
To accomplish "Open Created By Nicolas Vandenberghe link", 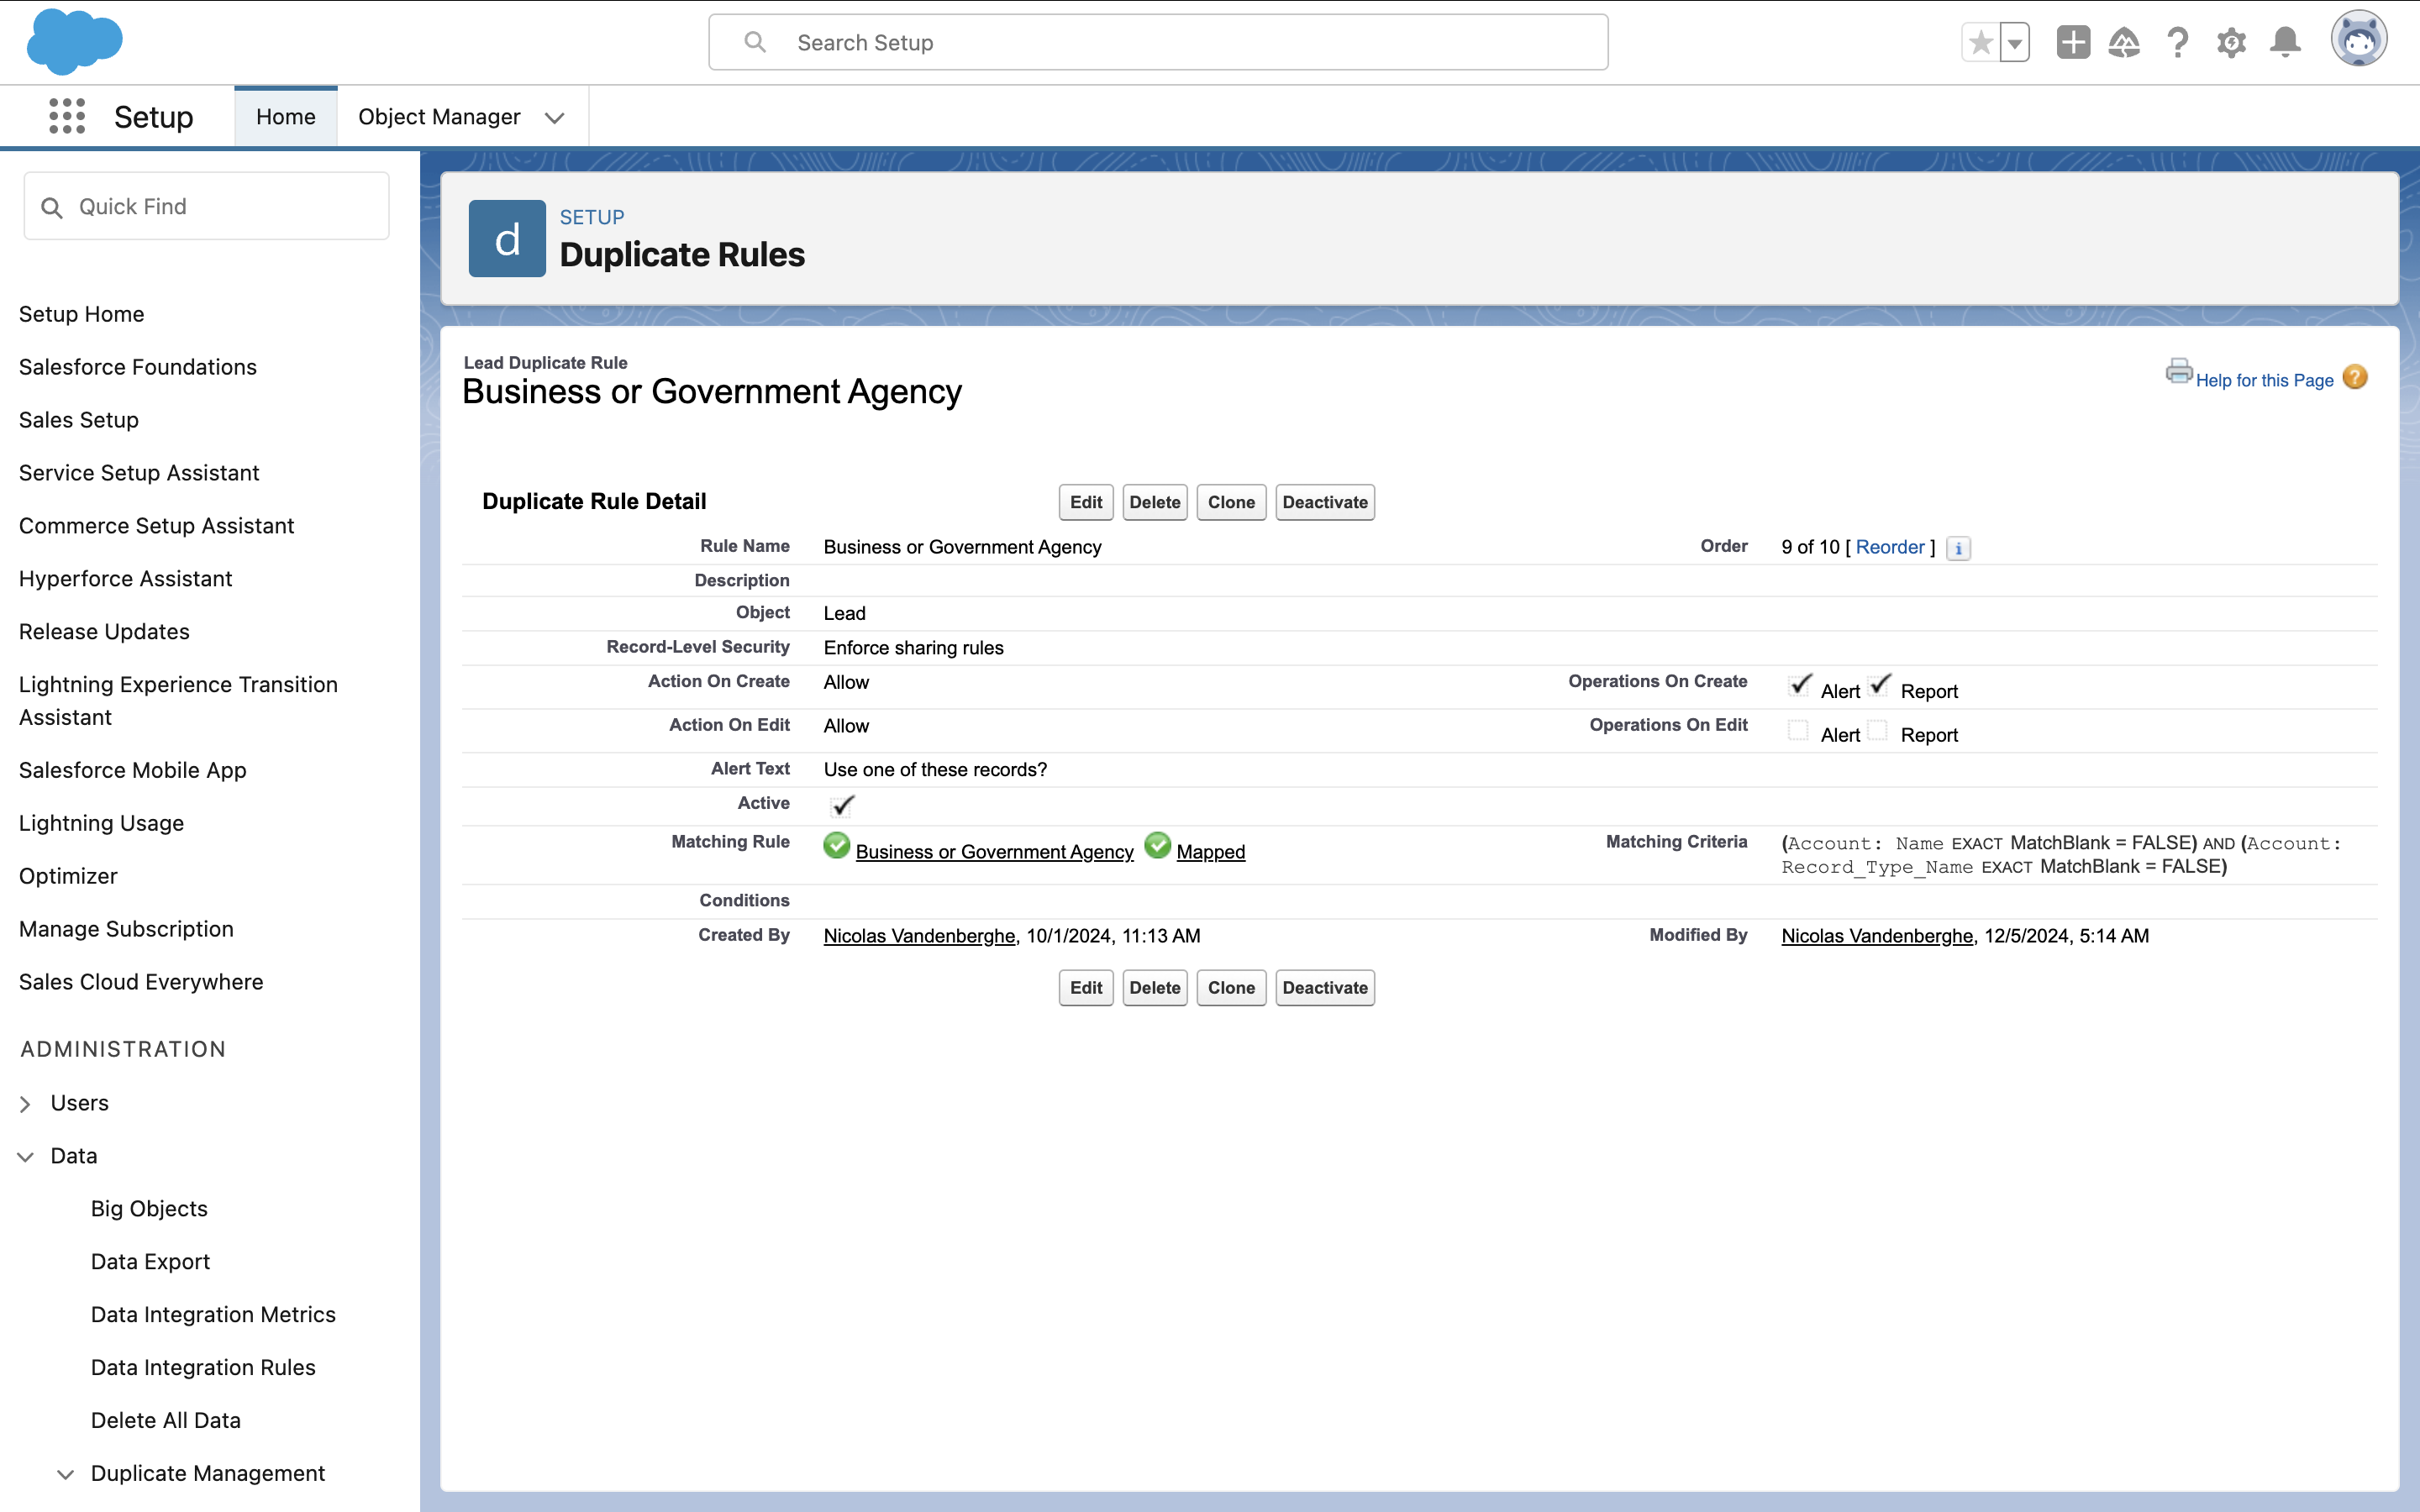I will (x=919, y=936).
